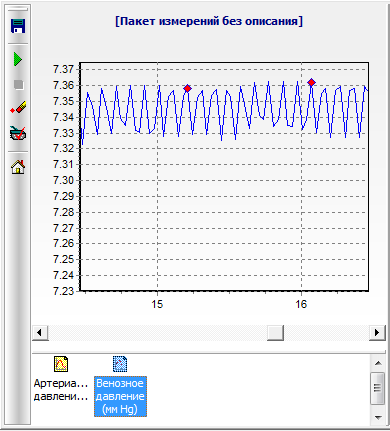Click the gray stop square button
The image size is (390, 431).
point(19,85)
